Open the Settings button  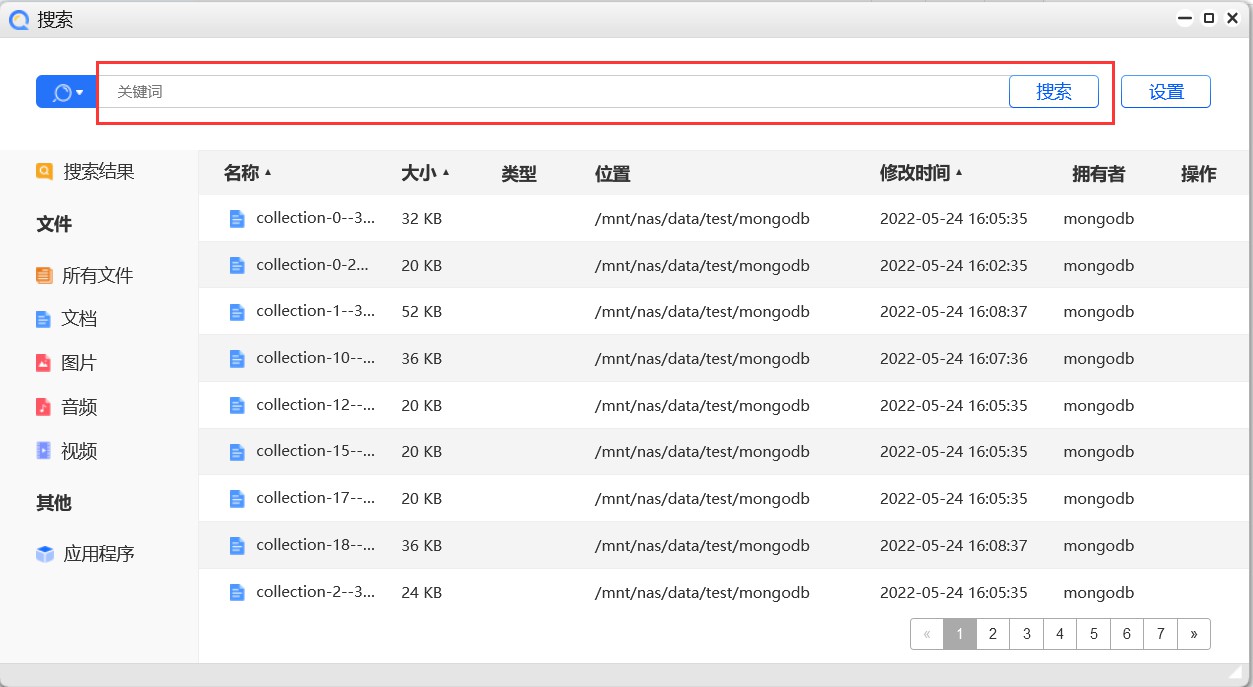tap(1165, 92)
